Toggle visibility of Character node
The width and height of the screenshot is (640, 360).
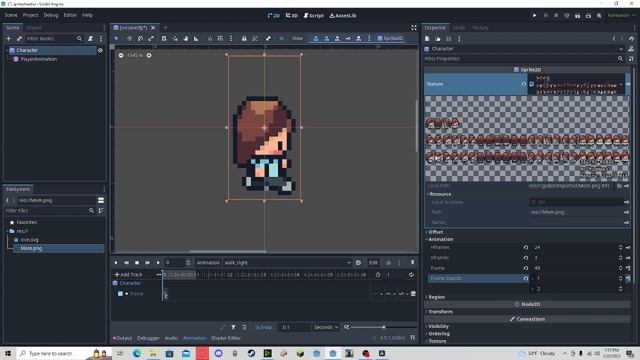[100, 50]
